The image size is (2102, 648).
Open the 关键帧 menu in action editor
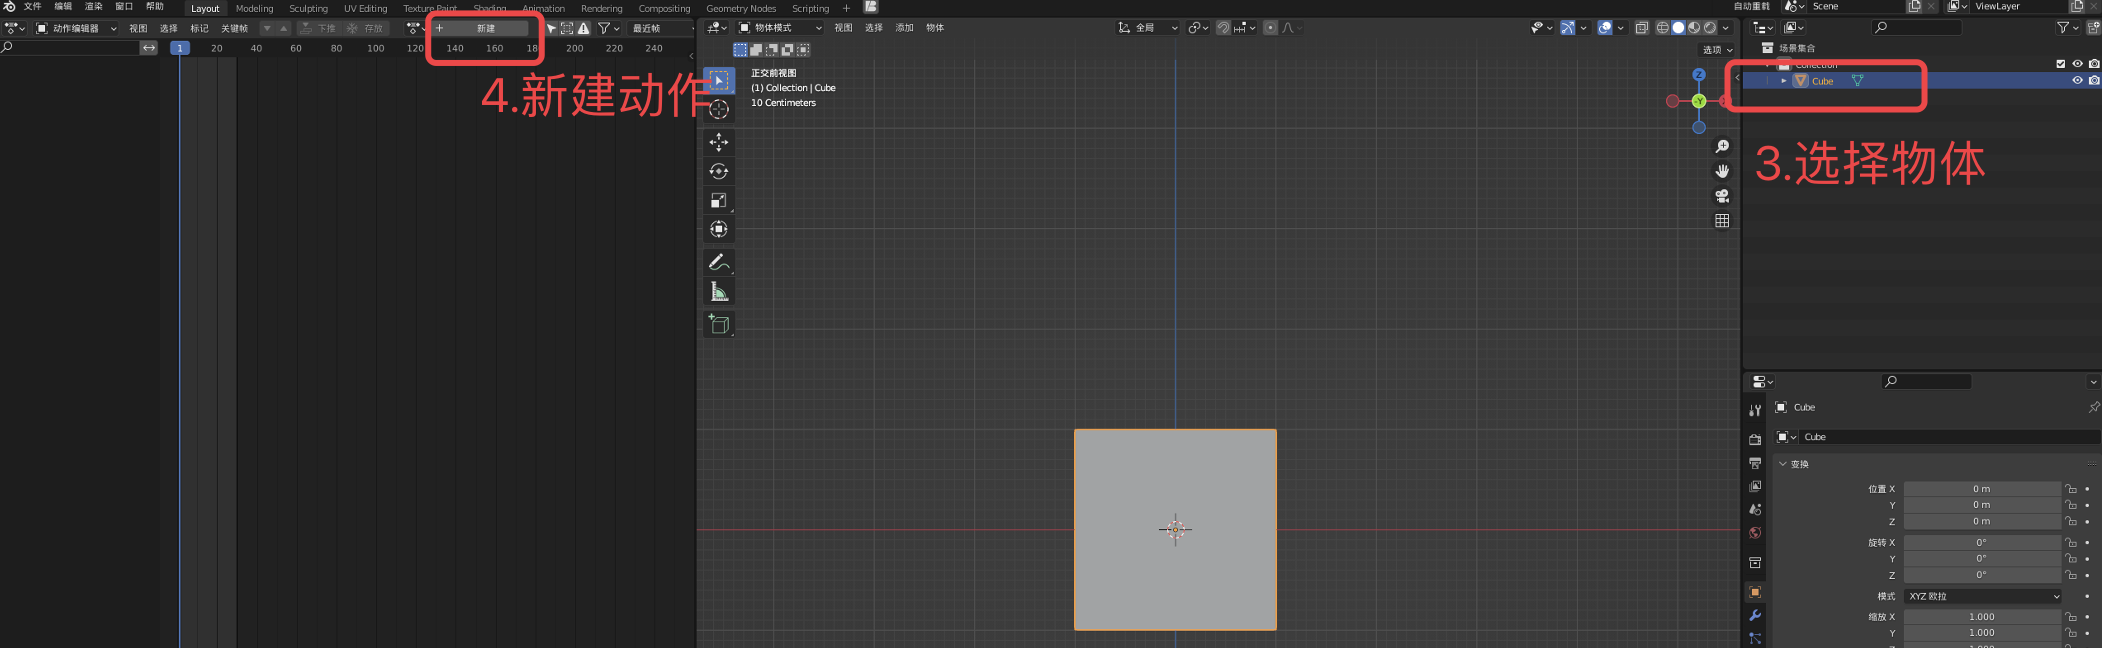point(234,28)
